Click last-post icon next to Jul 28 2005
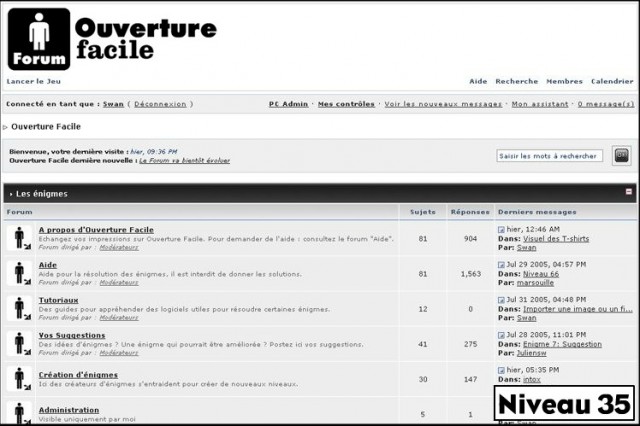 501,335
